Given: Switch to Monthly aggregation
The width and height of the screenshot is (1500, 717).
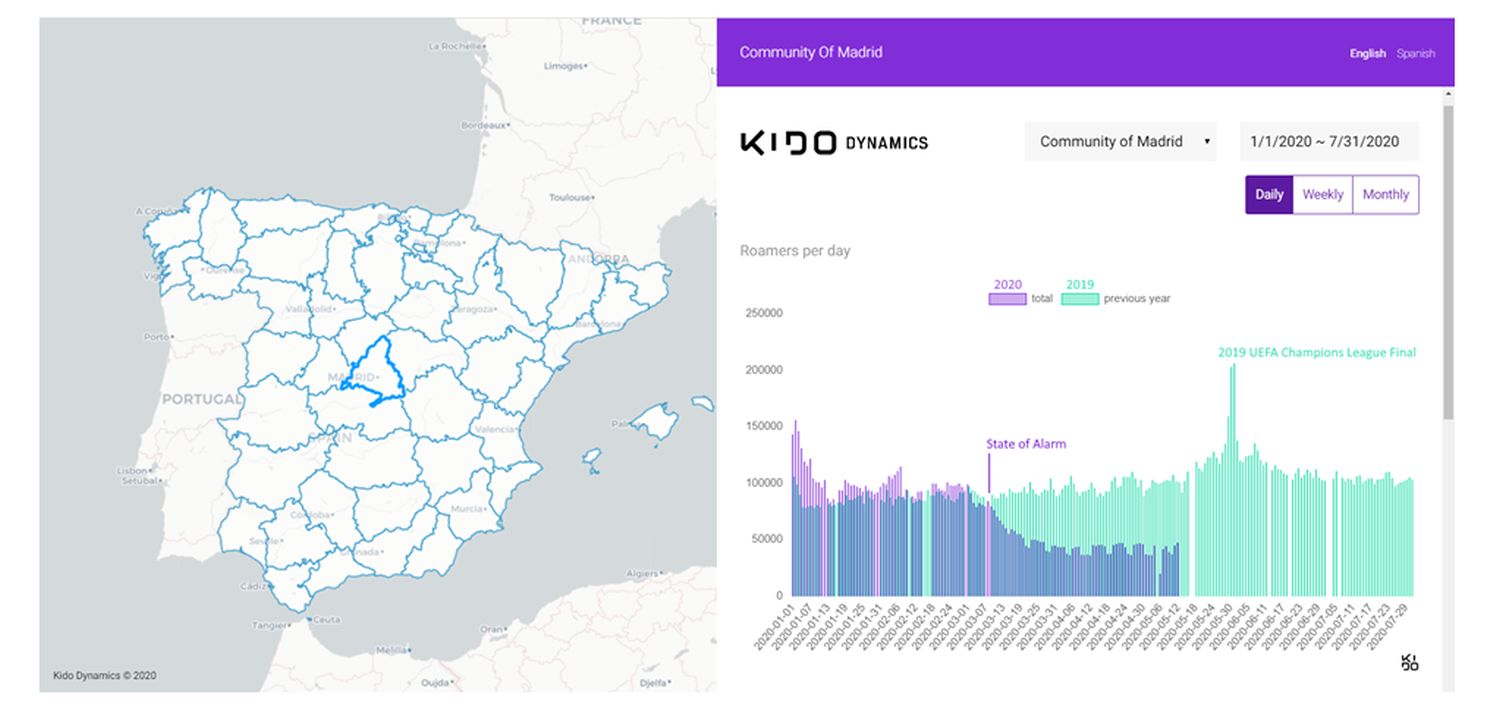Looking at the screenshot, I should (1385, 195).
